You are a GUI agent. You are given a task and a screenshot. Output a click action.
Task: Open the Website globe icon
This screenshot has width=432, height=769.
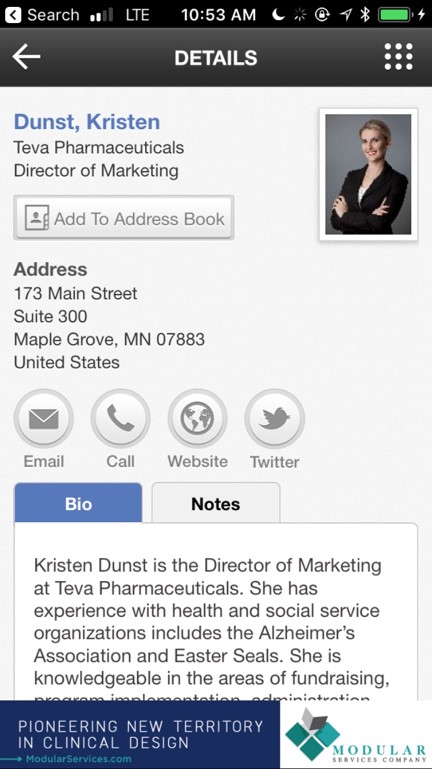coord(198,419)
